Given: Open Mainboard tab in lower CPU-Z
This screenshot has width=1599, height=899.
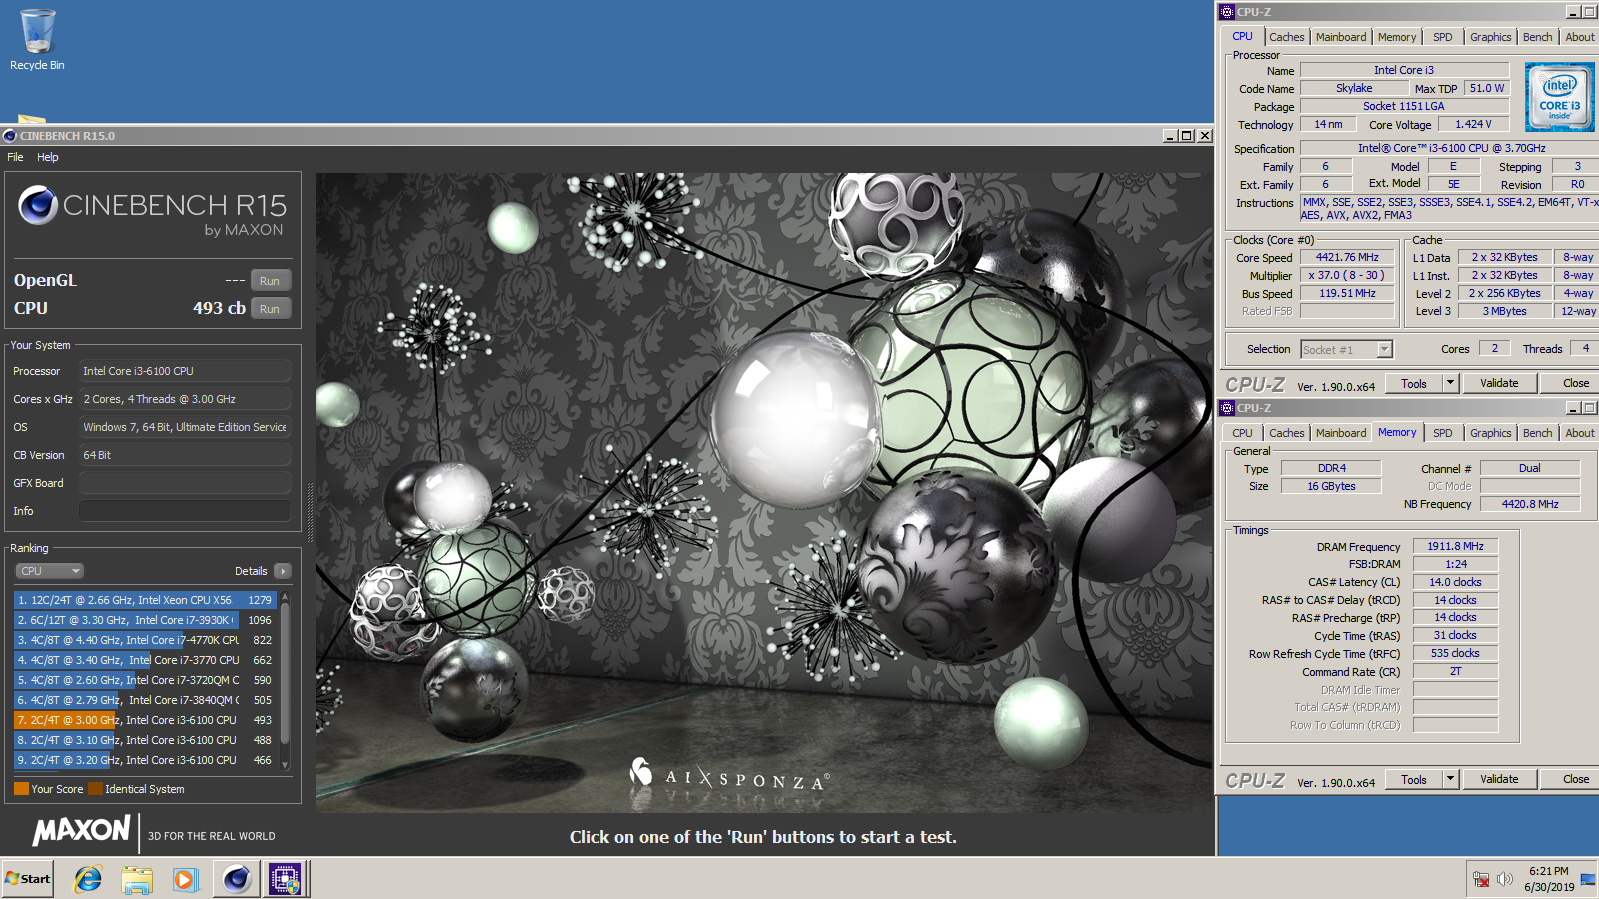Looking at the screenshot, I should [x=1341, y=433].
